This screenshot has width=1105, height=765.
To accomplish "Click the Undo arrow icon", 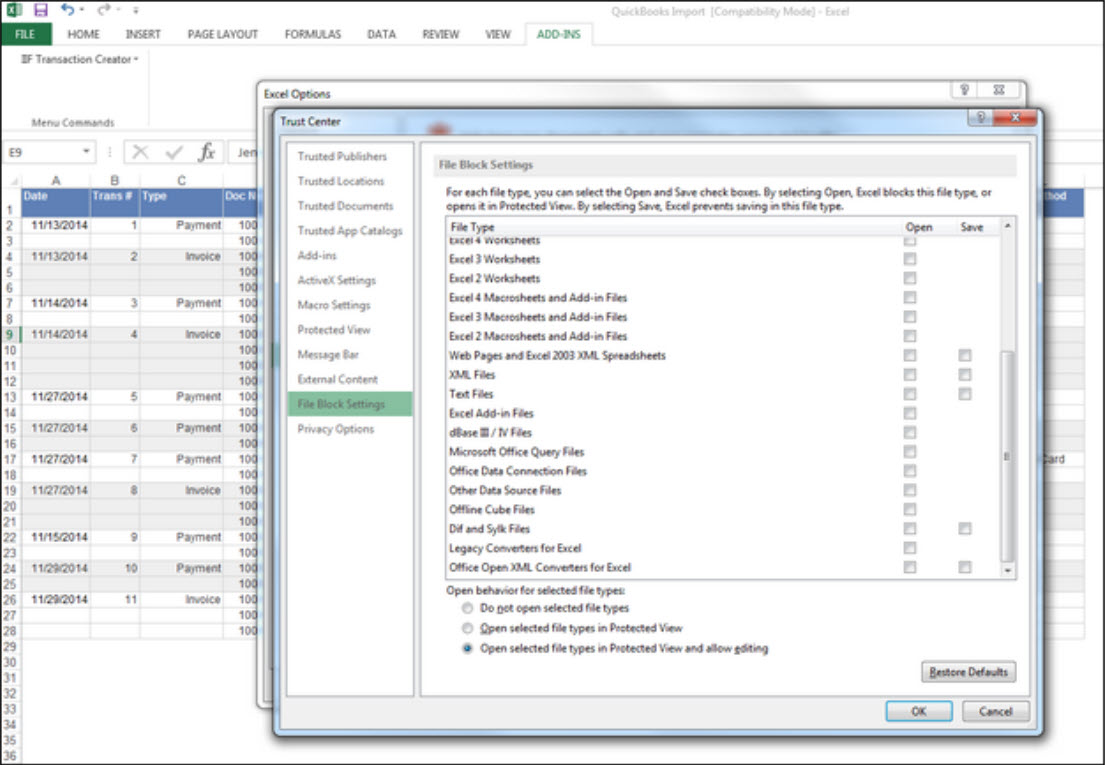I will (68, 10).
